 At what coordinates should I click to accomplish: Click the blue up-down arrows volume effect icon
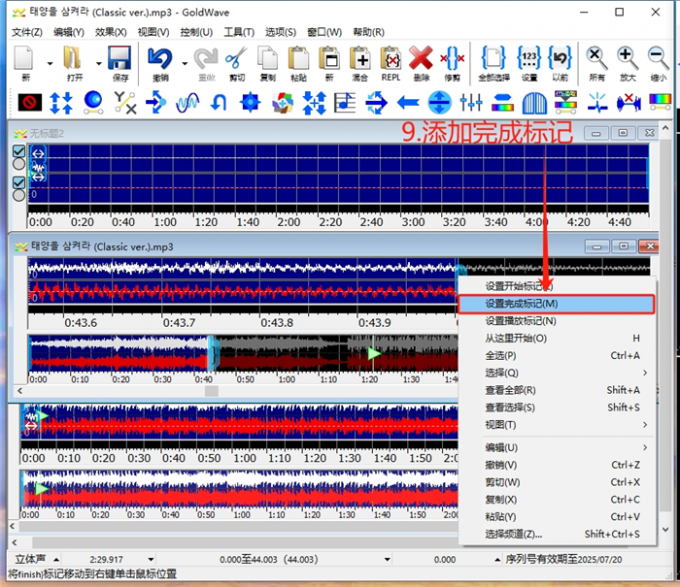click(x=61, y=103)
